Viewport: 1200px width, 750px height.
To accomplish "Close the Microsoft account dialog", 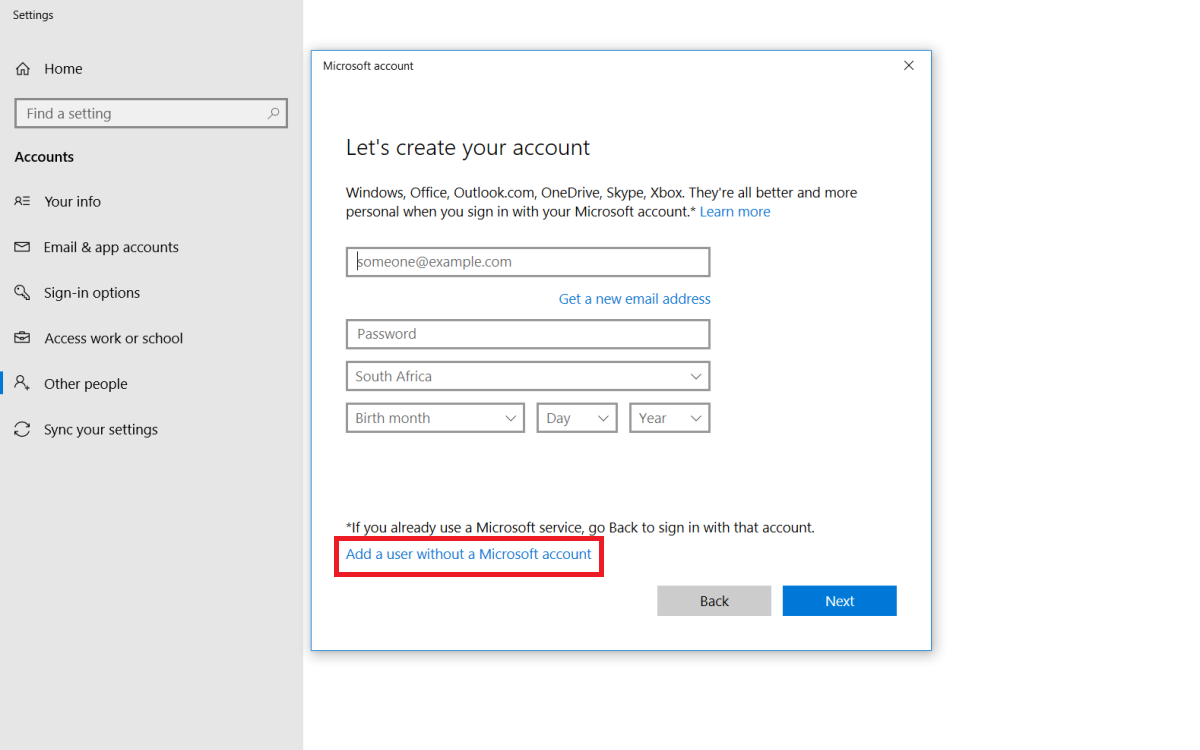I will (x=909, y=66).
